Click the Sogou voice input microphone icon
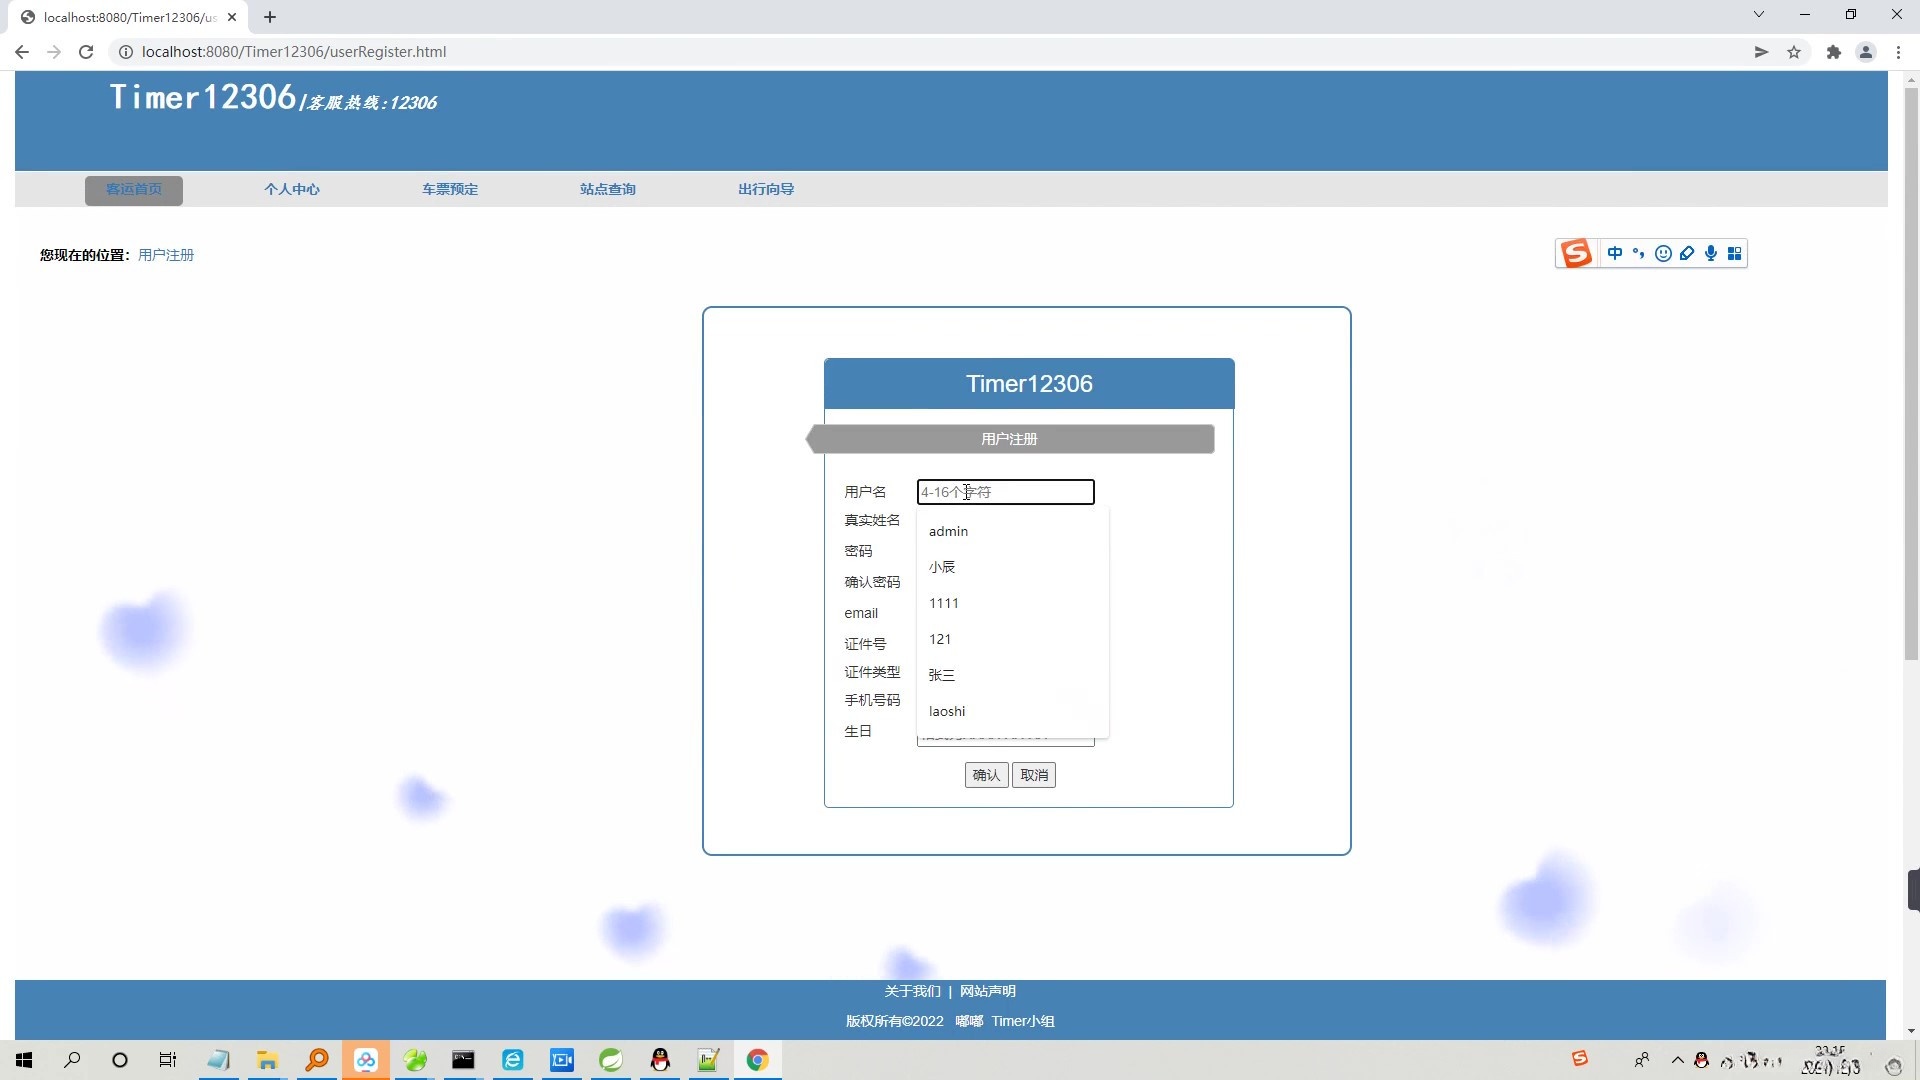 1711,253
